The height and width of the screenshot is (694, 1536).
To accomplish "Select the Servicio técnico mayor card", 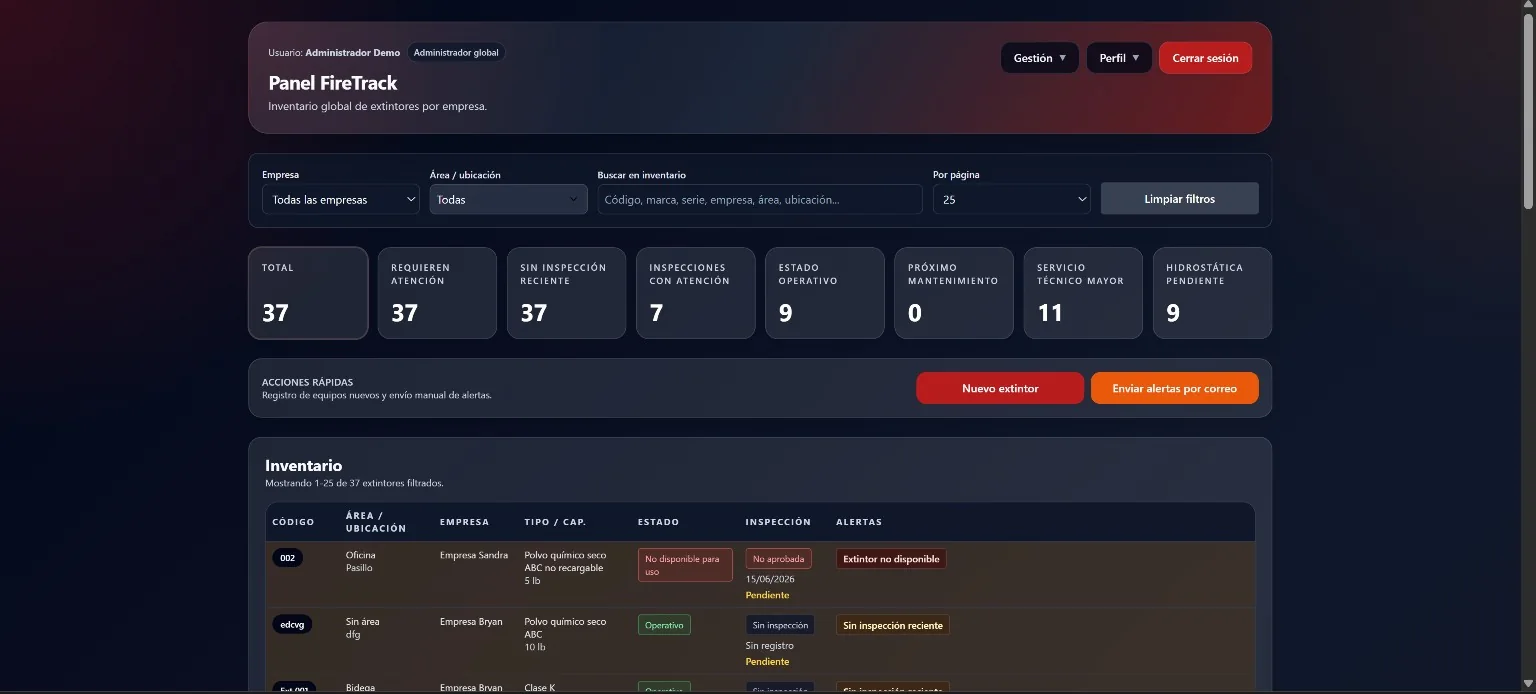I will [1083, 293].
